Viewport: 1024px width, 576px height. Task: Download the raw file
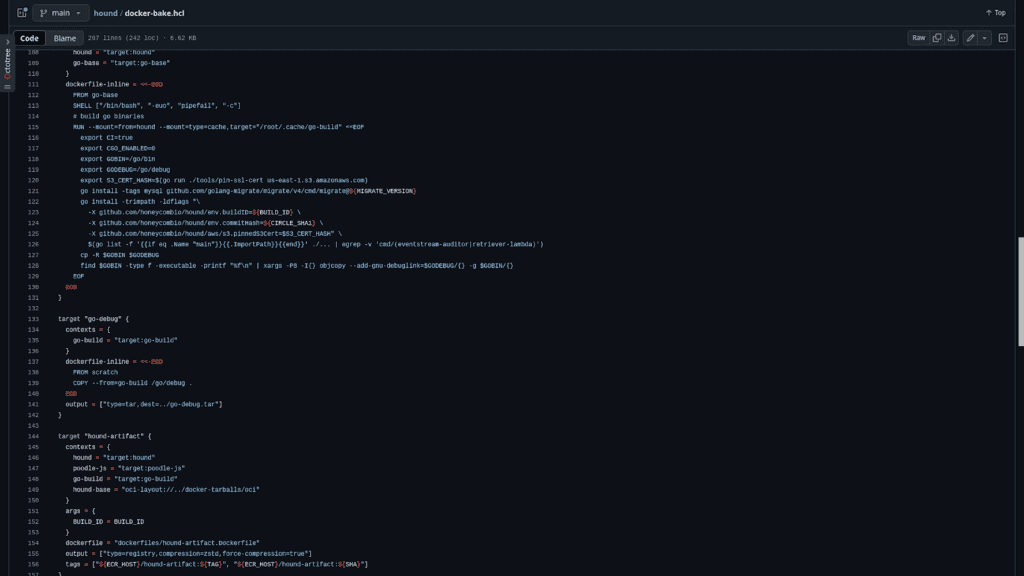(x=952, y=38)
